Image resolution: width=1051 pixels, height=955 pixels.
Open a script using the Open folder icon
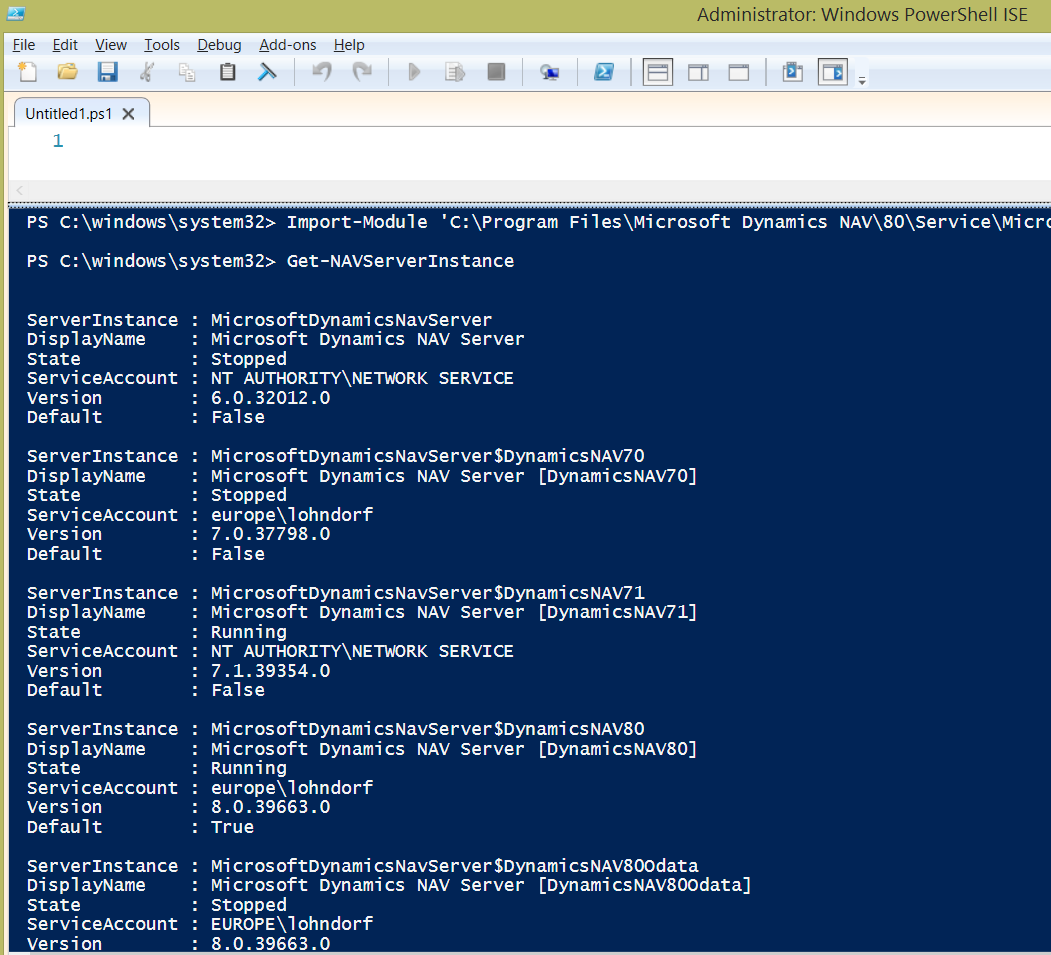tap(67, 71)
